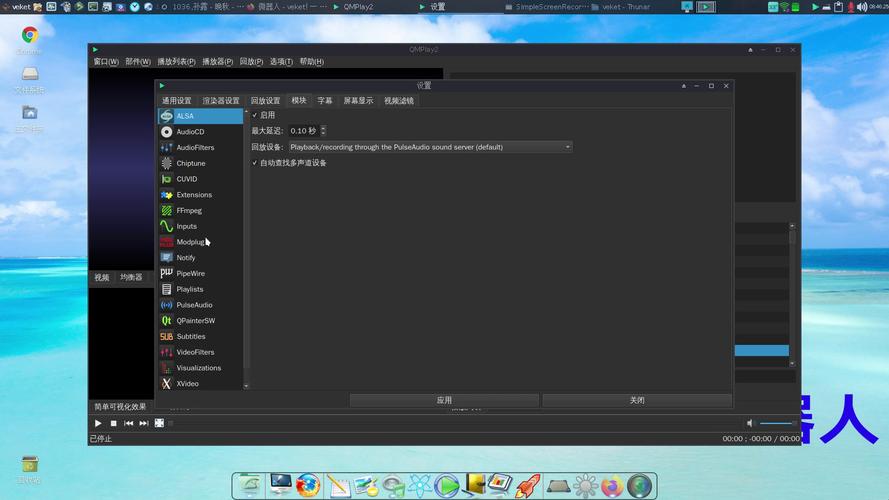Adjust the volume slider in QMPlay2
The height and width of the screenshot is (500, 889).
[x=778, y=423]
